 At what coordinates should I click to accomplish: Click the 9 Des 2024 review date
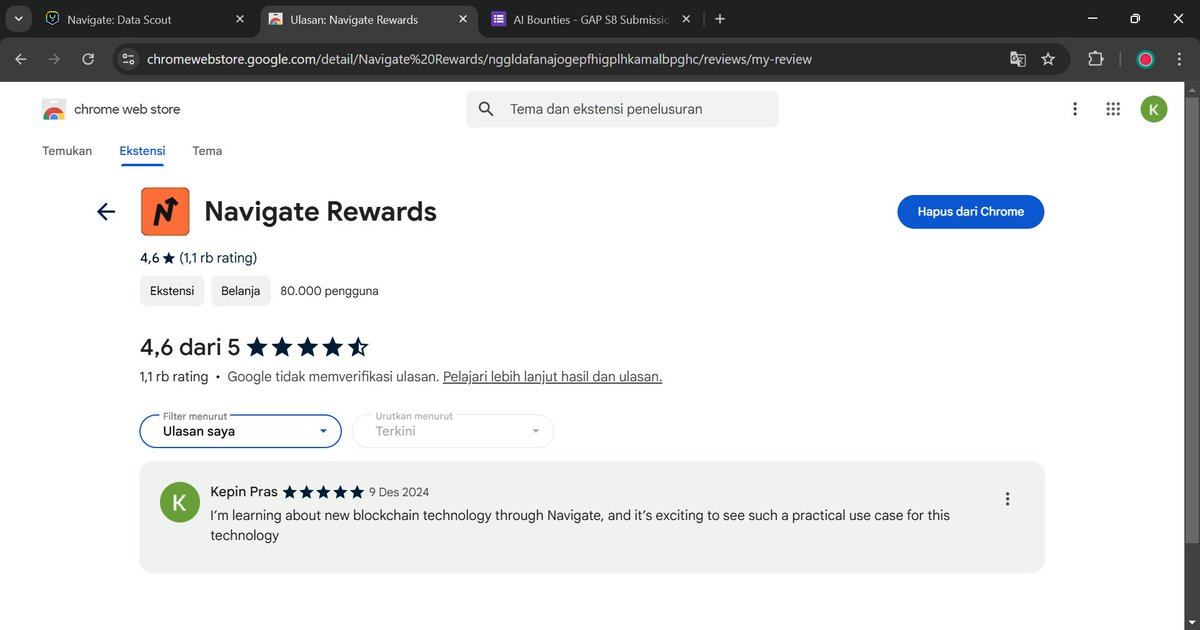399,492
